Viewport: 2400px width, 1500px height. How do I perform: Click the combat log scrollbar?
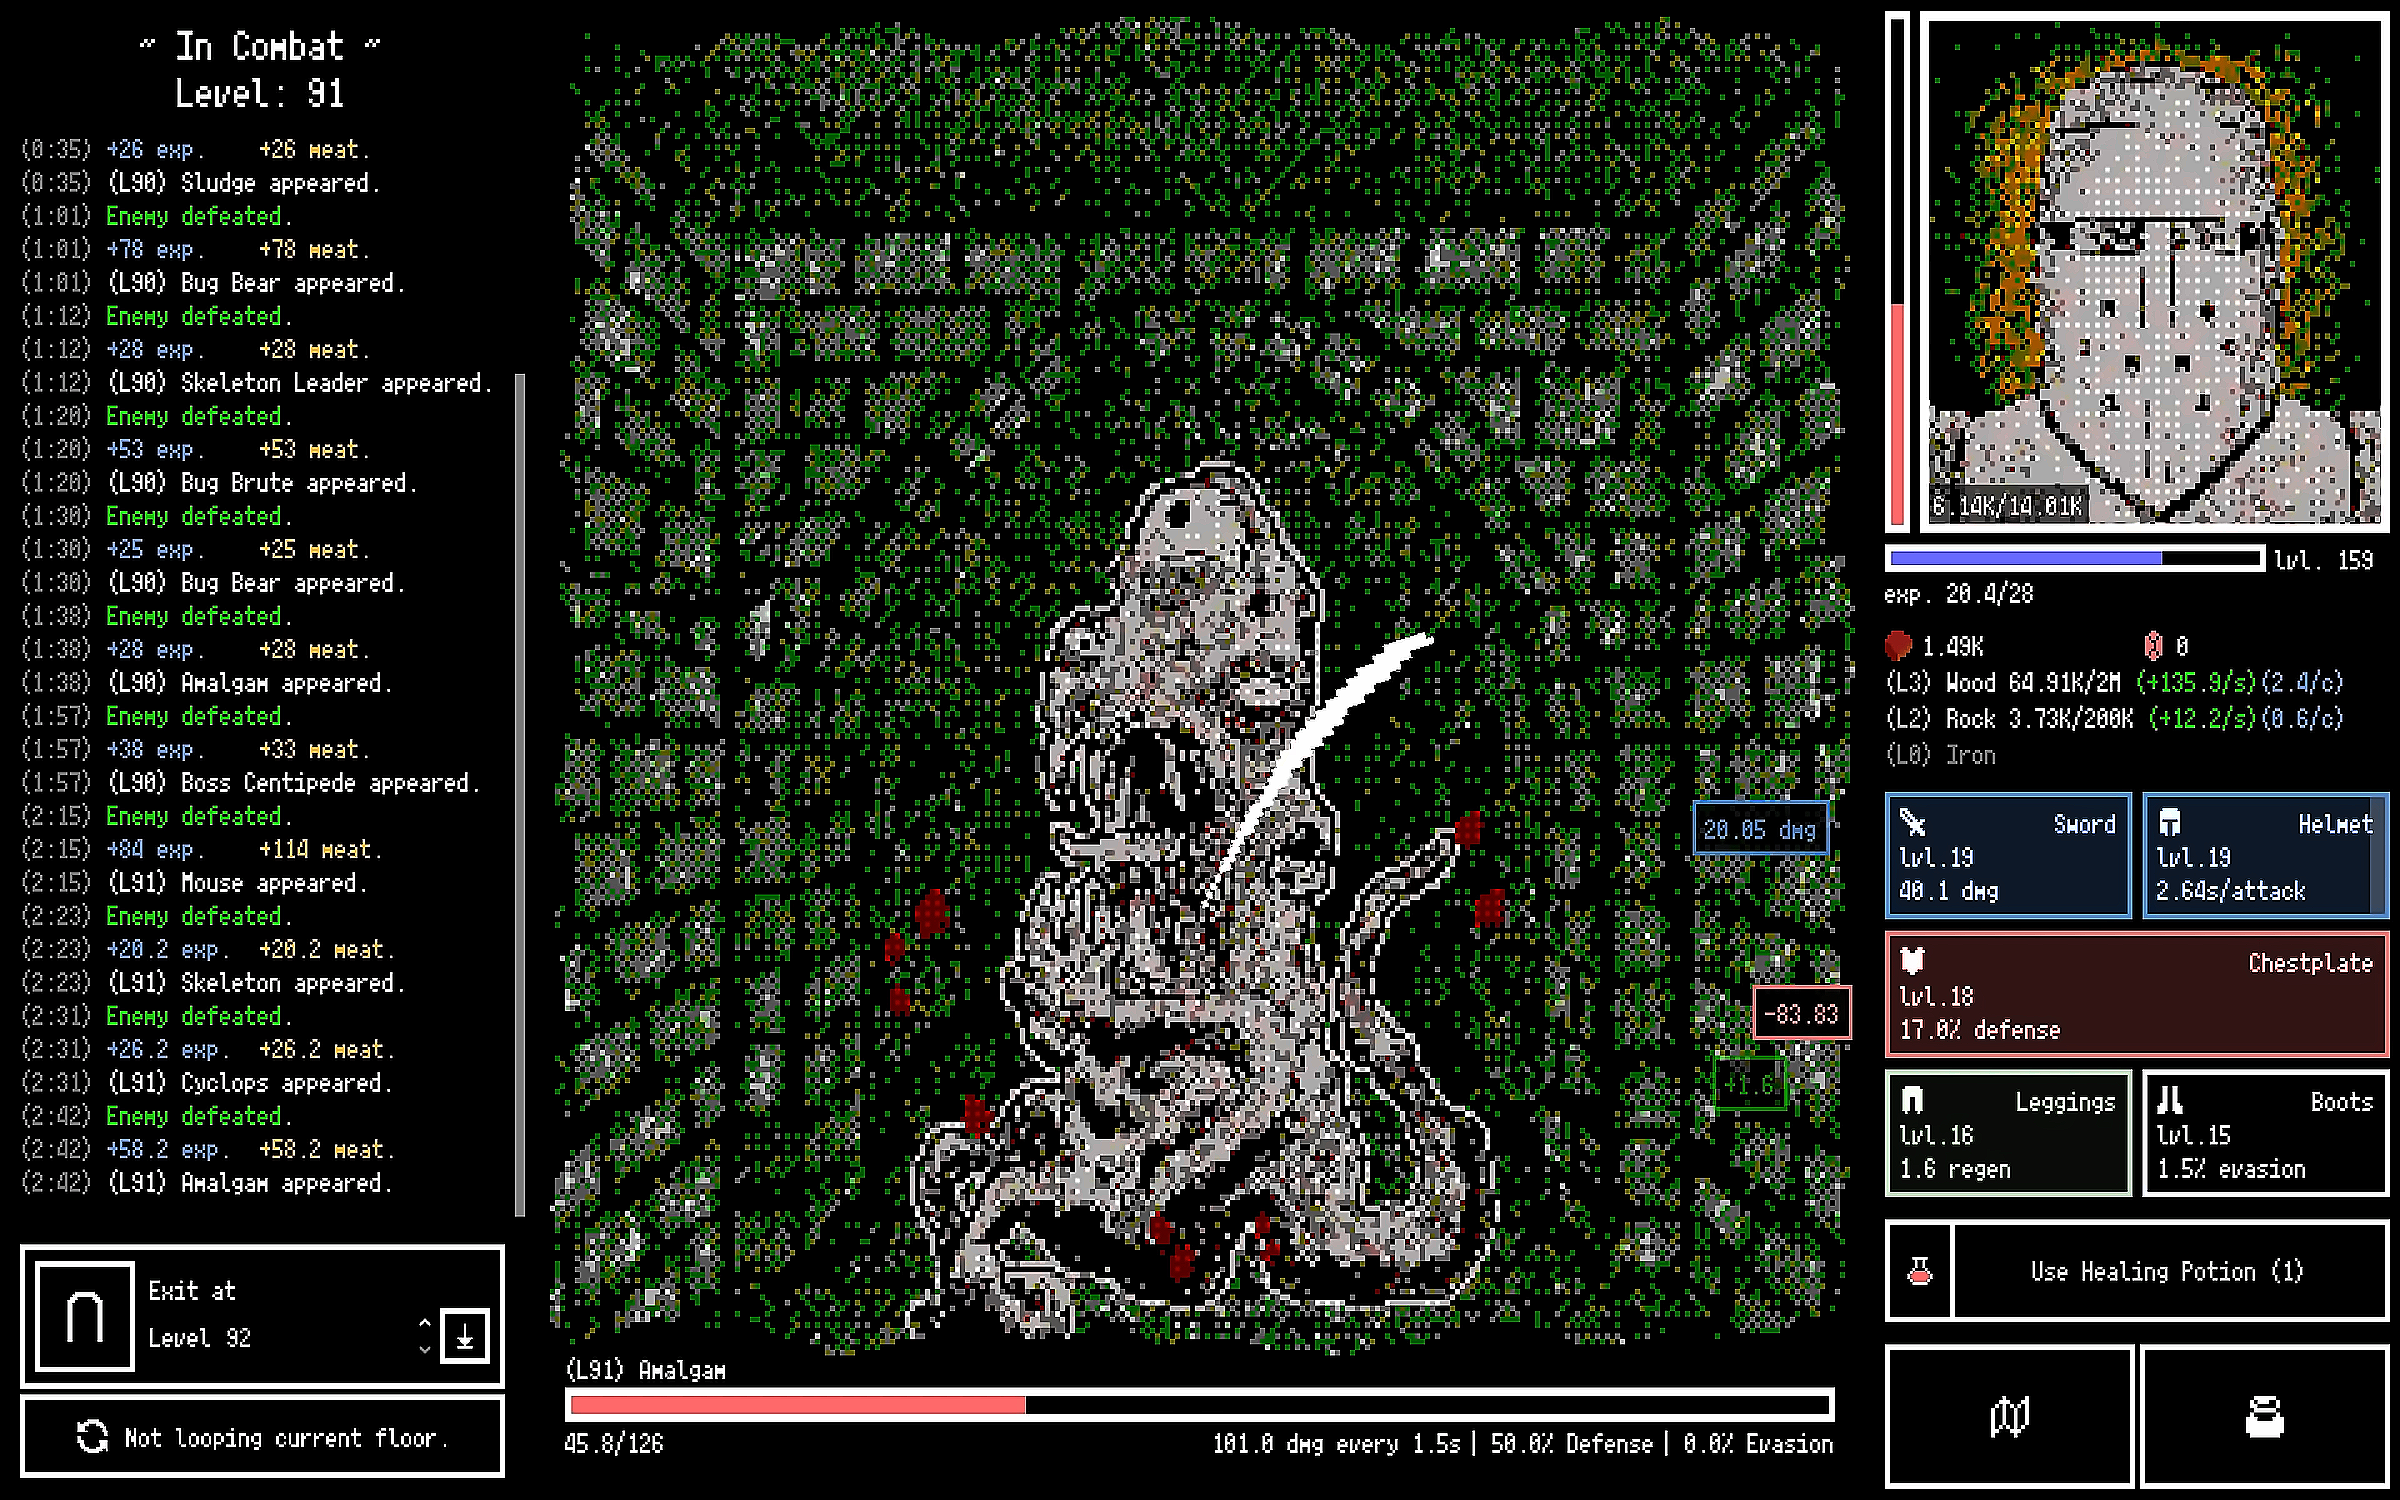point(519,795)
